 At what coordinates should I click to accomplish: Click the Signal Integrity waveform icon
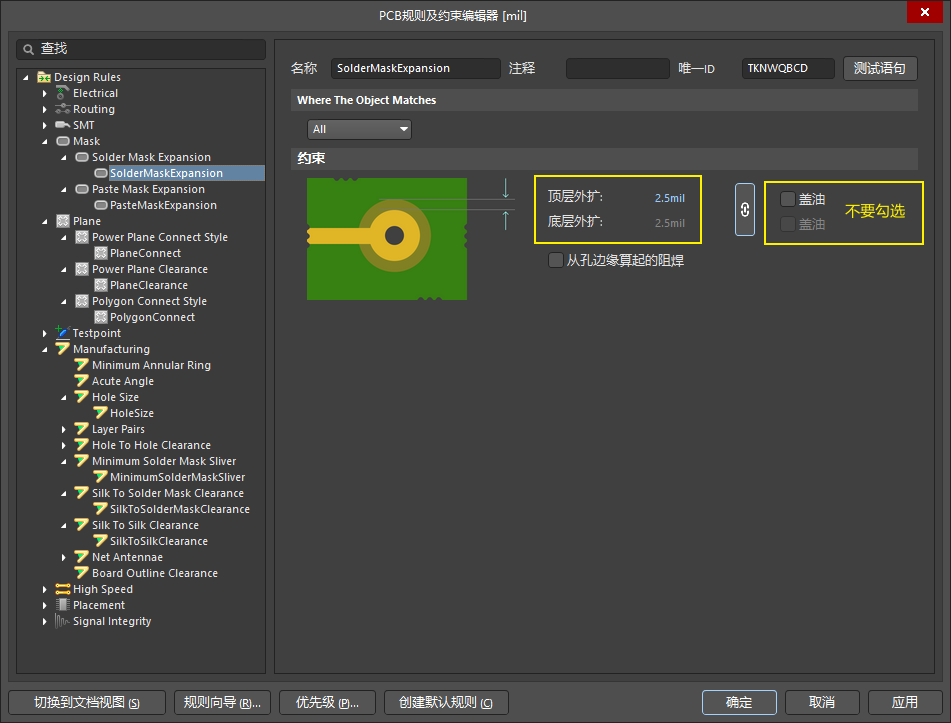(x=63, y=621)
